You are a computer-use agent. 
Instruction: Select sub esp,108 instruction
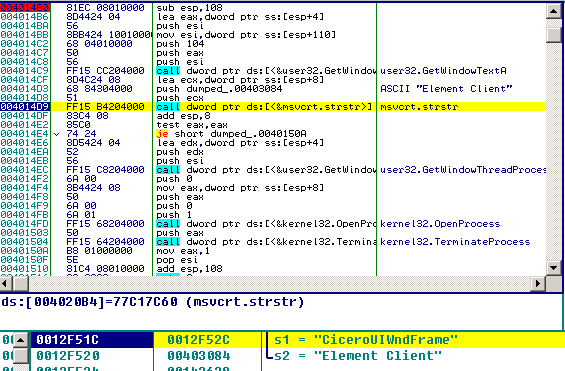coord(189,8)
